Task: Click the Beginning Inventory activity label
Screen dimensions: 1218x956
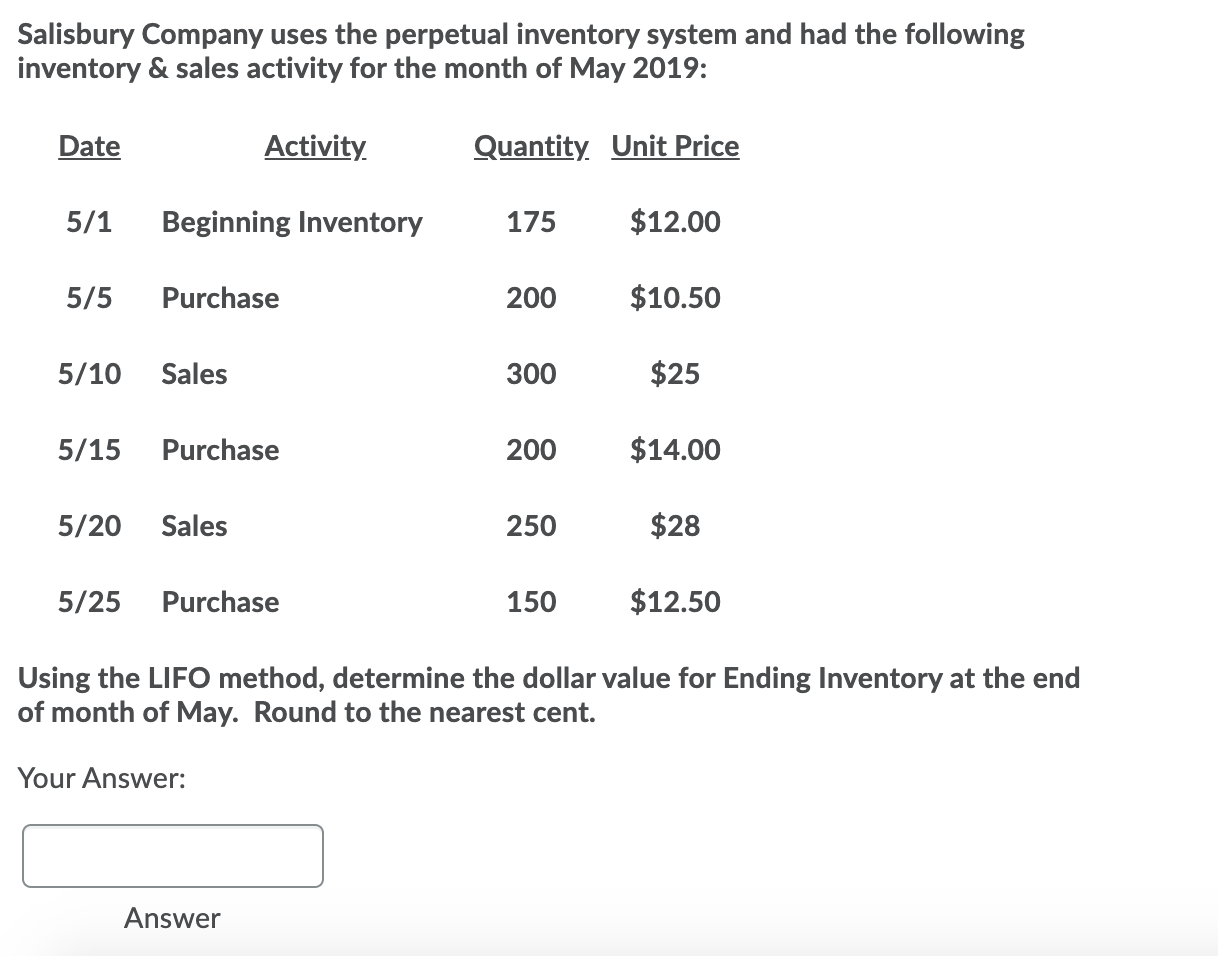Action: coord(292,222)
